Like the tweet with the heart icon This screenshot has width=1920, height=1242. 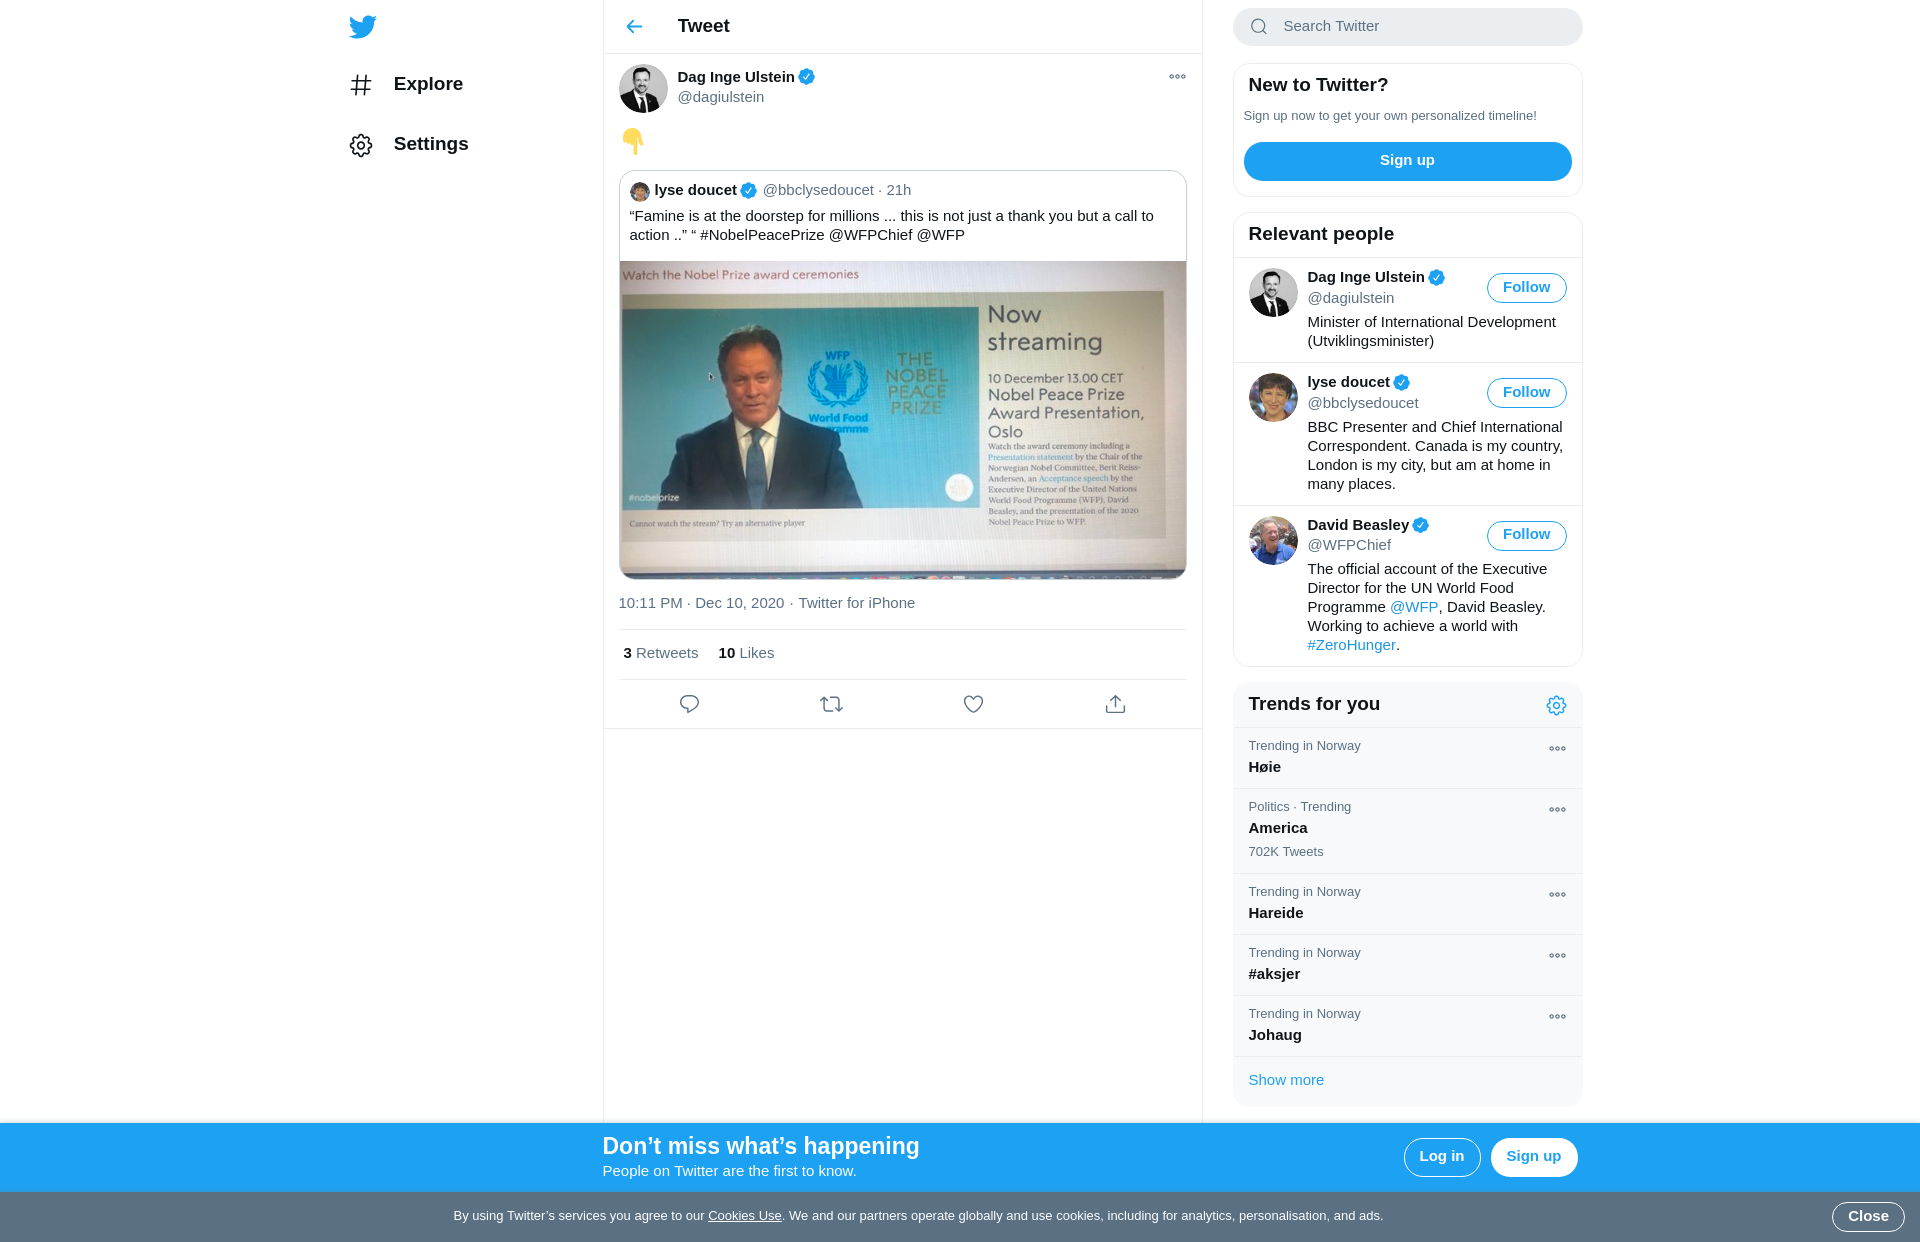pyautogui.click(x=973, y=704)
